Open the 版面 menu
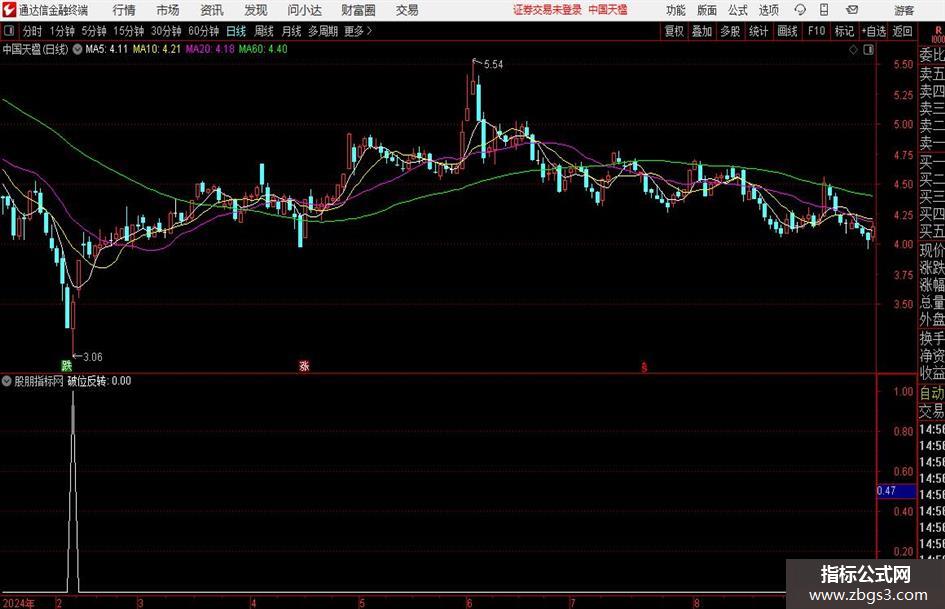This screenshot has height=609, width=945. point(706,10)
